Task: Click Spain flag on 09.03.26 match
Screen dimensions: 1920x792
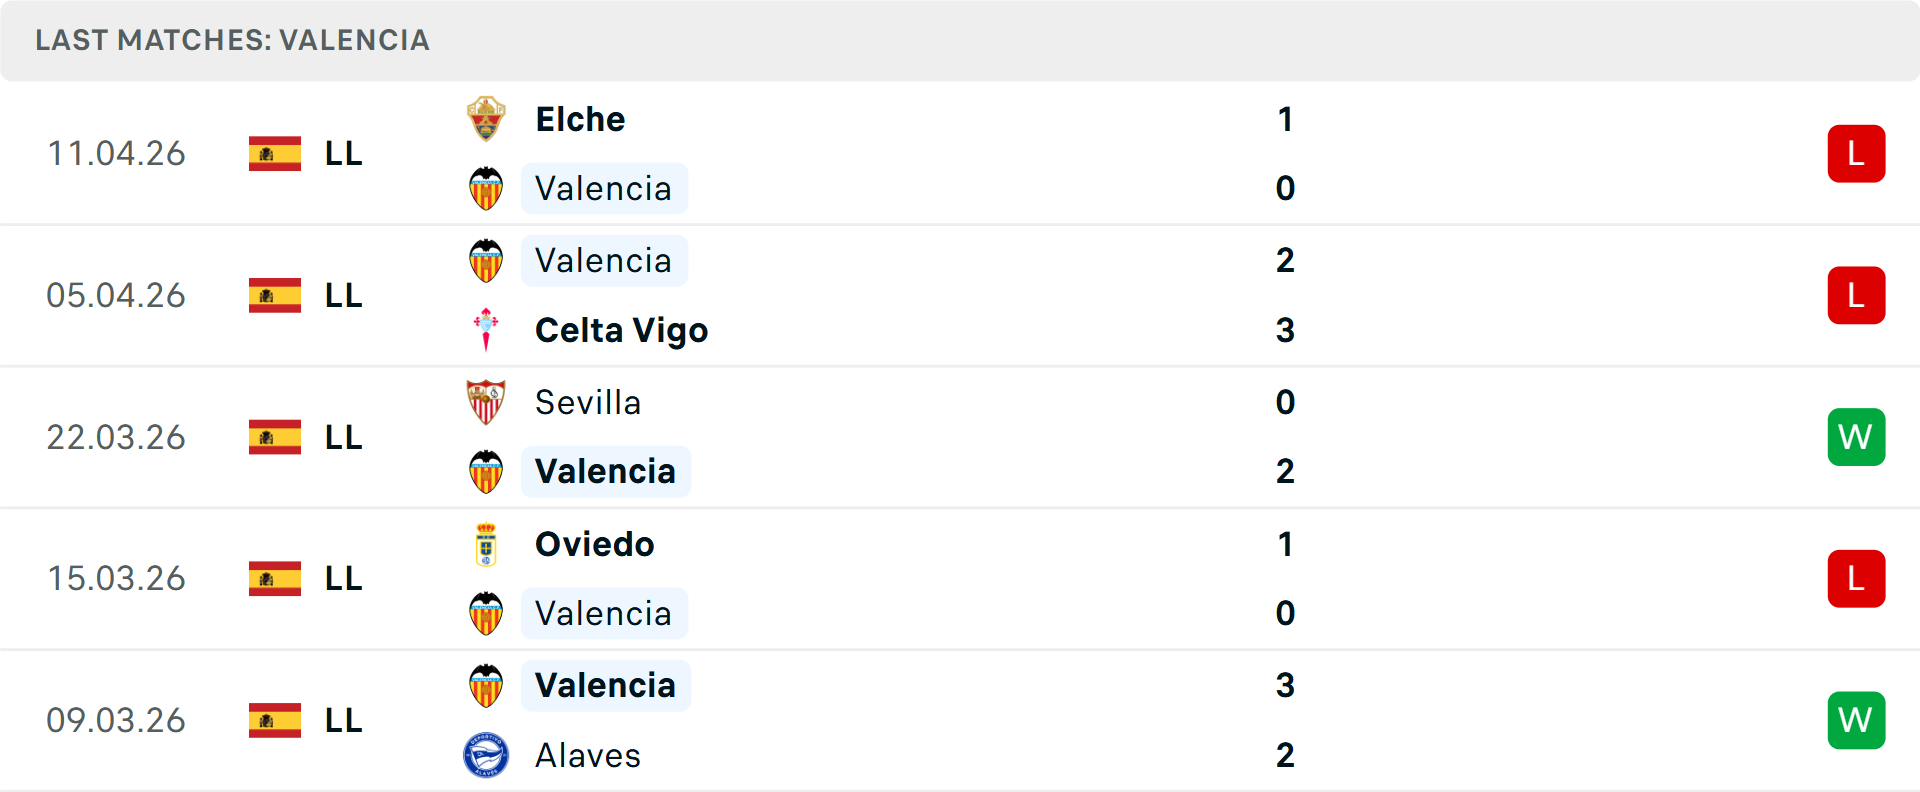Action: point(275,720)
